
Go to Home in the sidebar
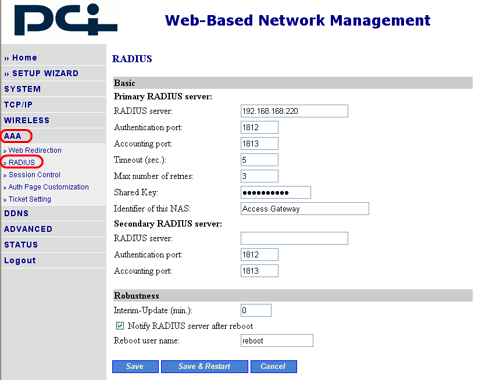[x=24, y=58]
